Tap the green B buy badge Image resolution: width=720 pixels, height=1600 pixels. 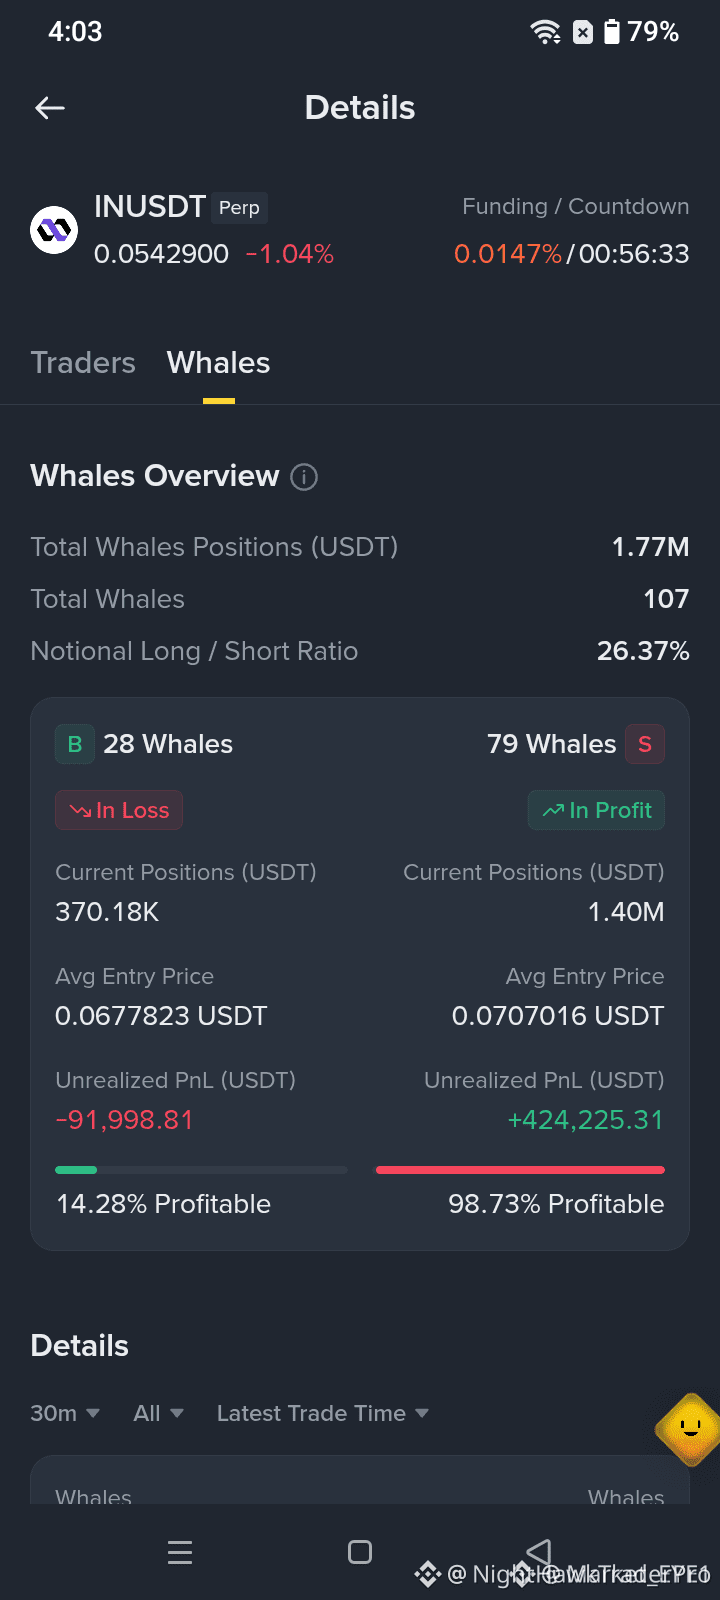tap(75, 744)
